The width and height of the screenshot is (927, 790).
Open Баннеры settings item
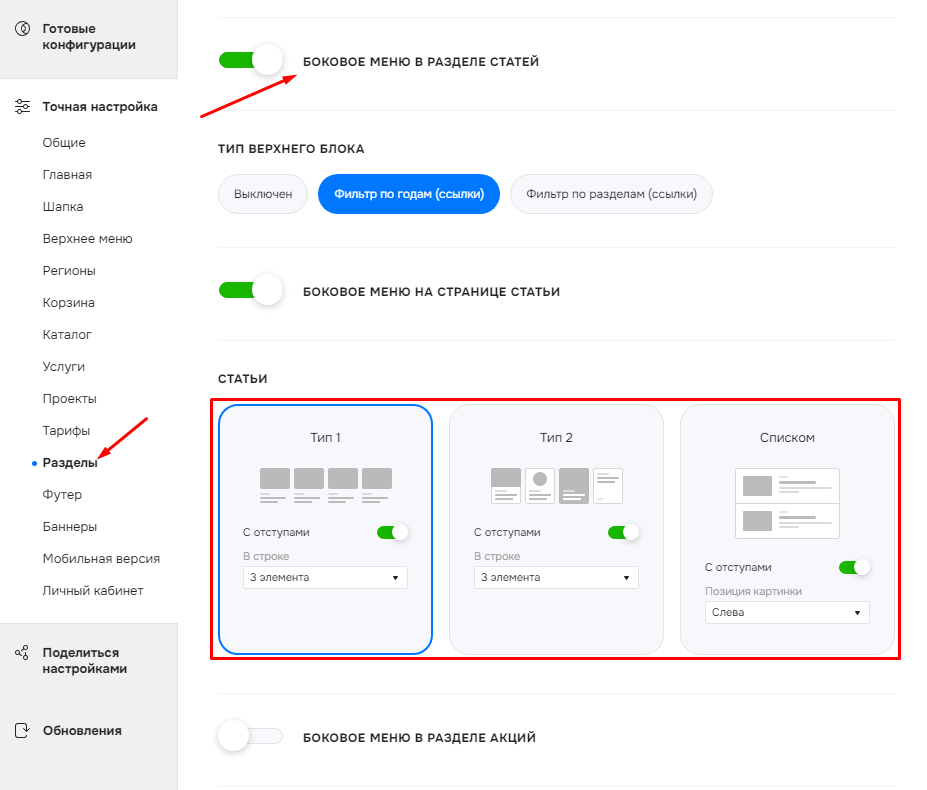point(70,526)
